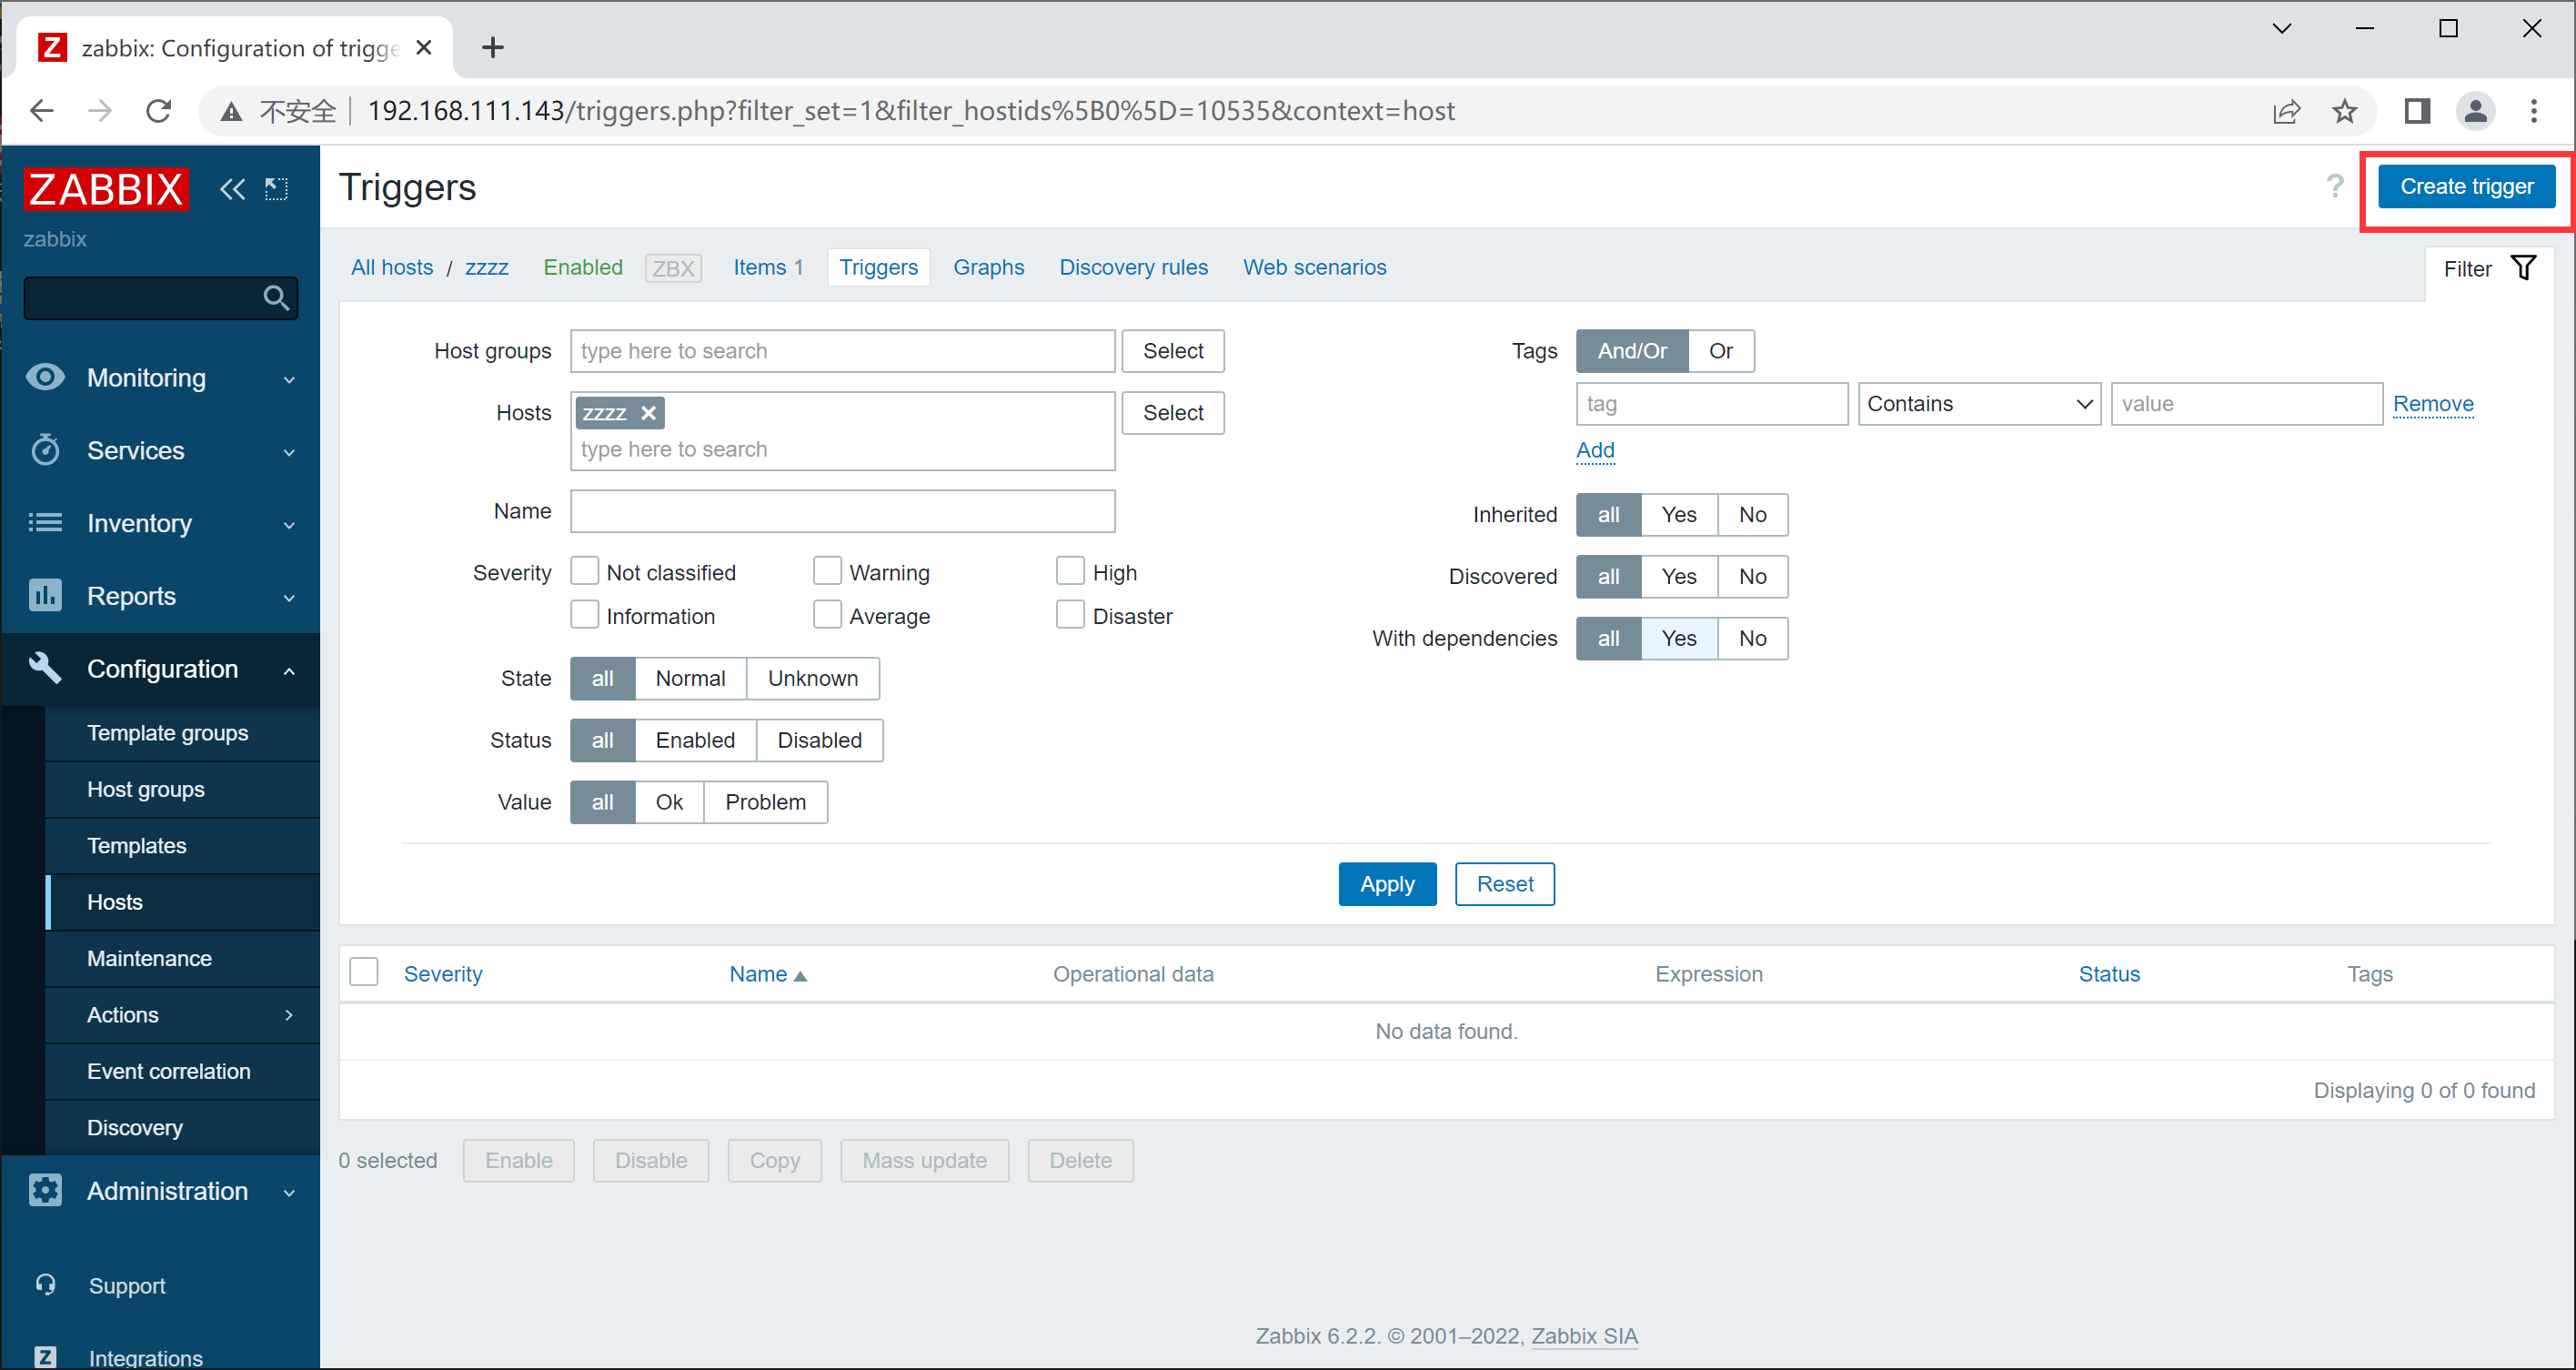Screen dimensions: 2576x1370
Task: Click the Services clock icon
Action: [45, 450]
